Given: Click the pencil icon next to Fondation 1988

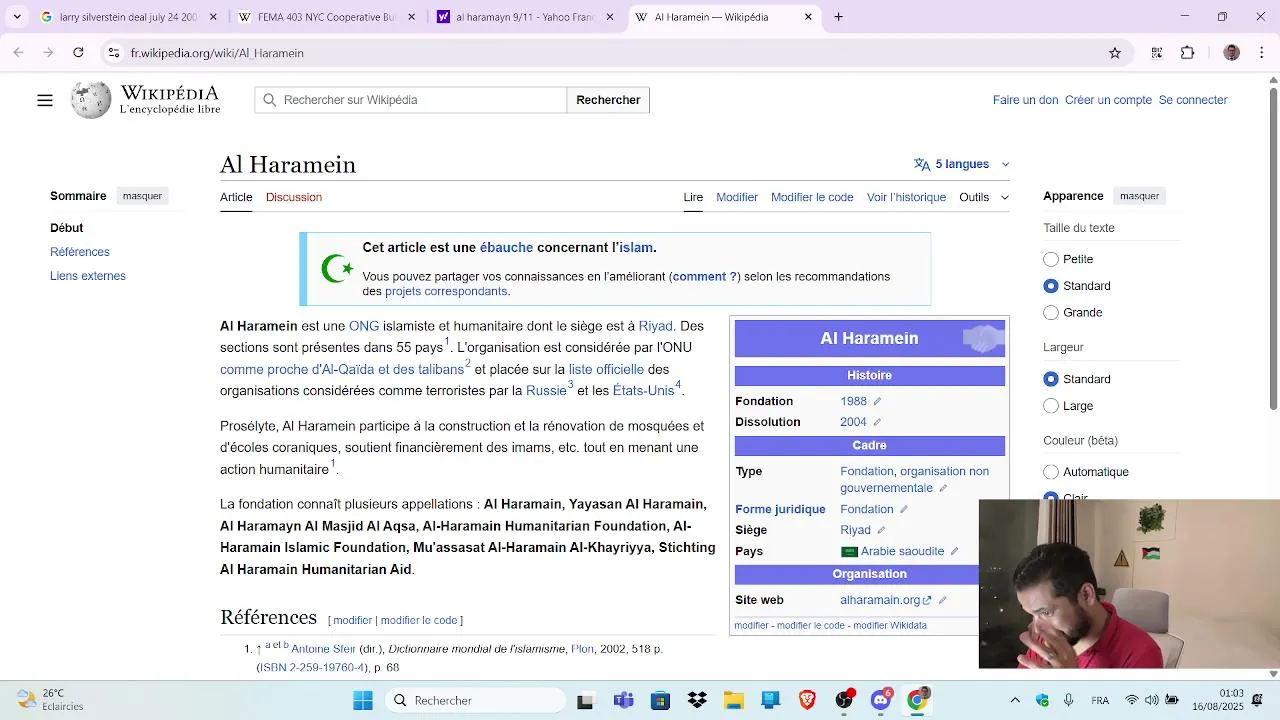Looking at the screenshot, I should click(877, 401).
